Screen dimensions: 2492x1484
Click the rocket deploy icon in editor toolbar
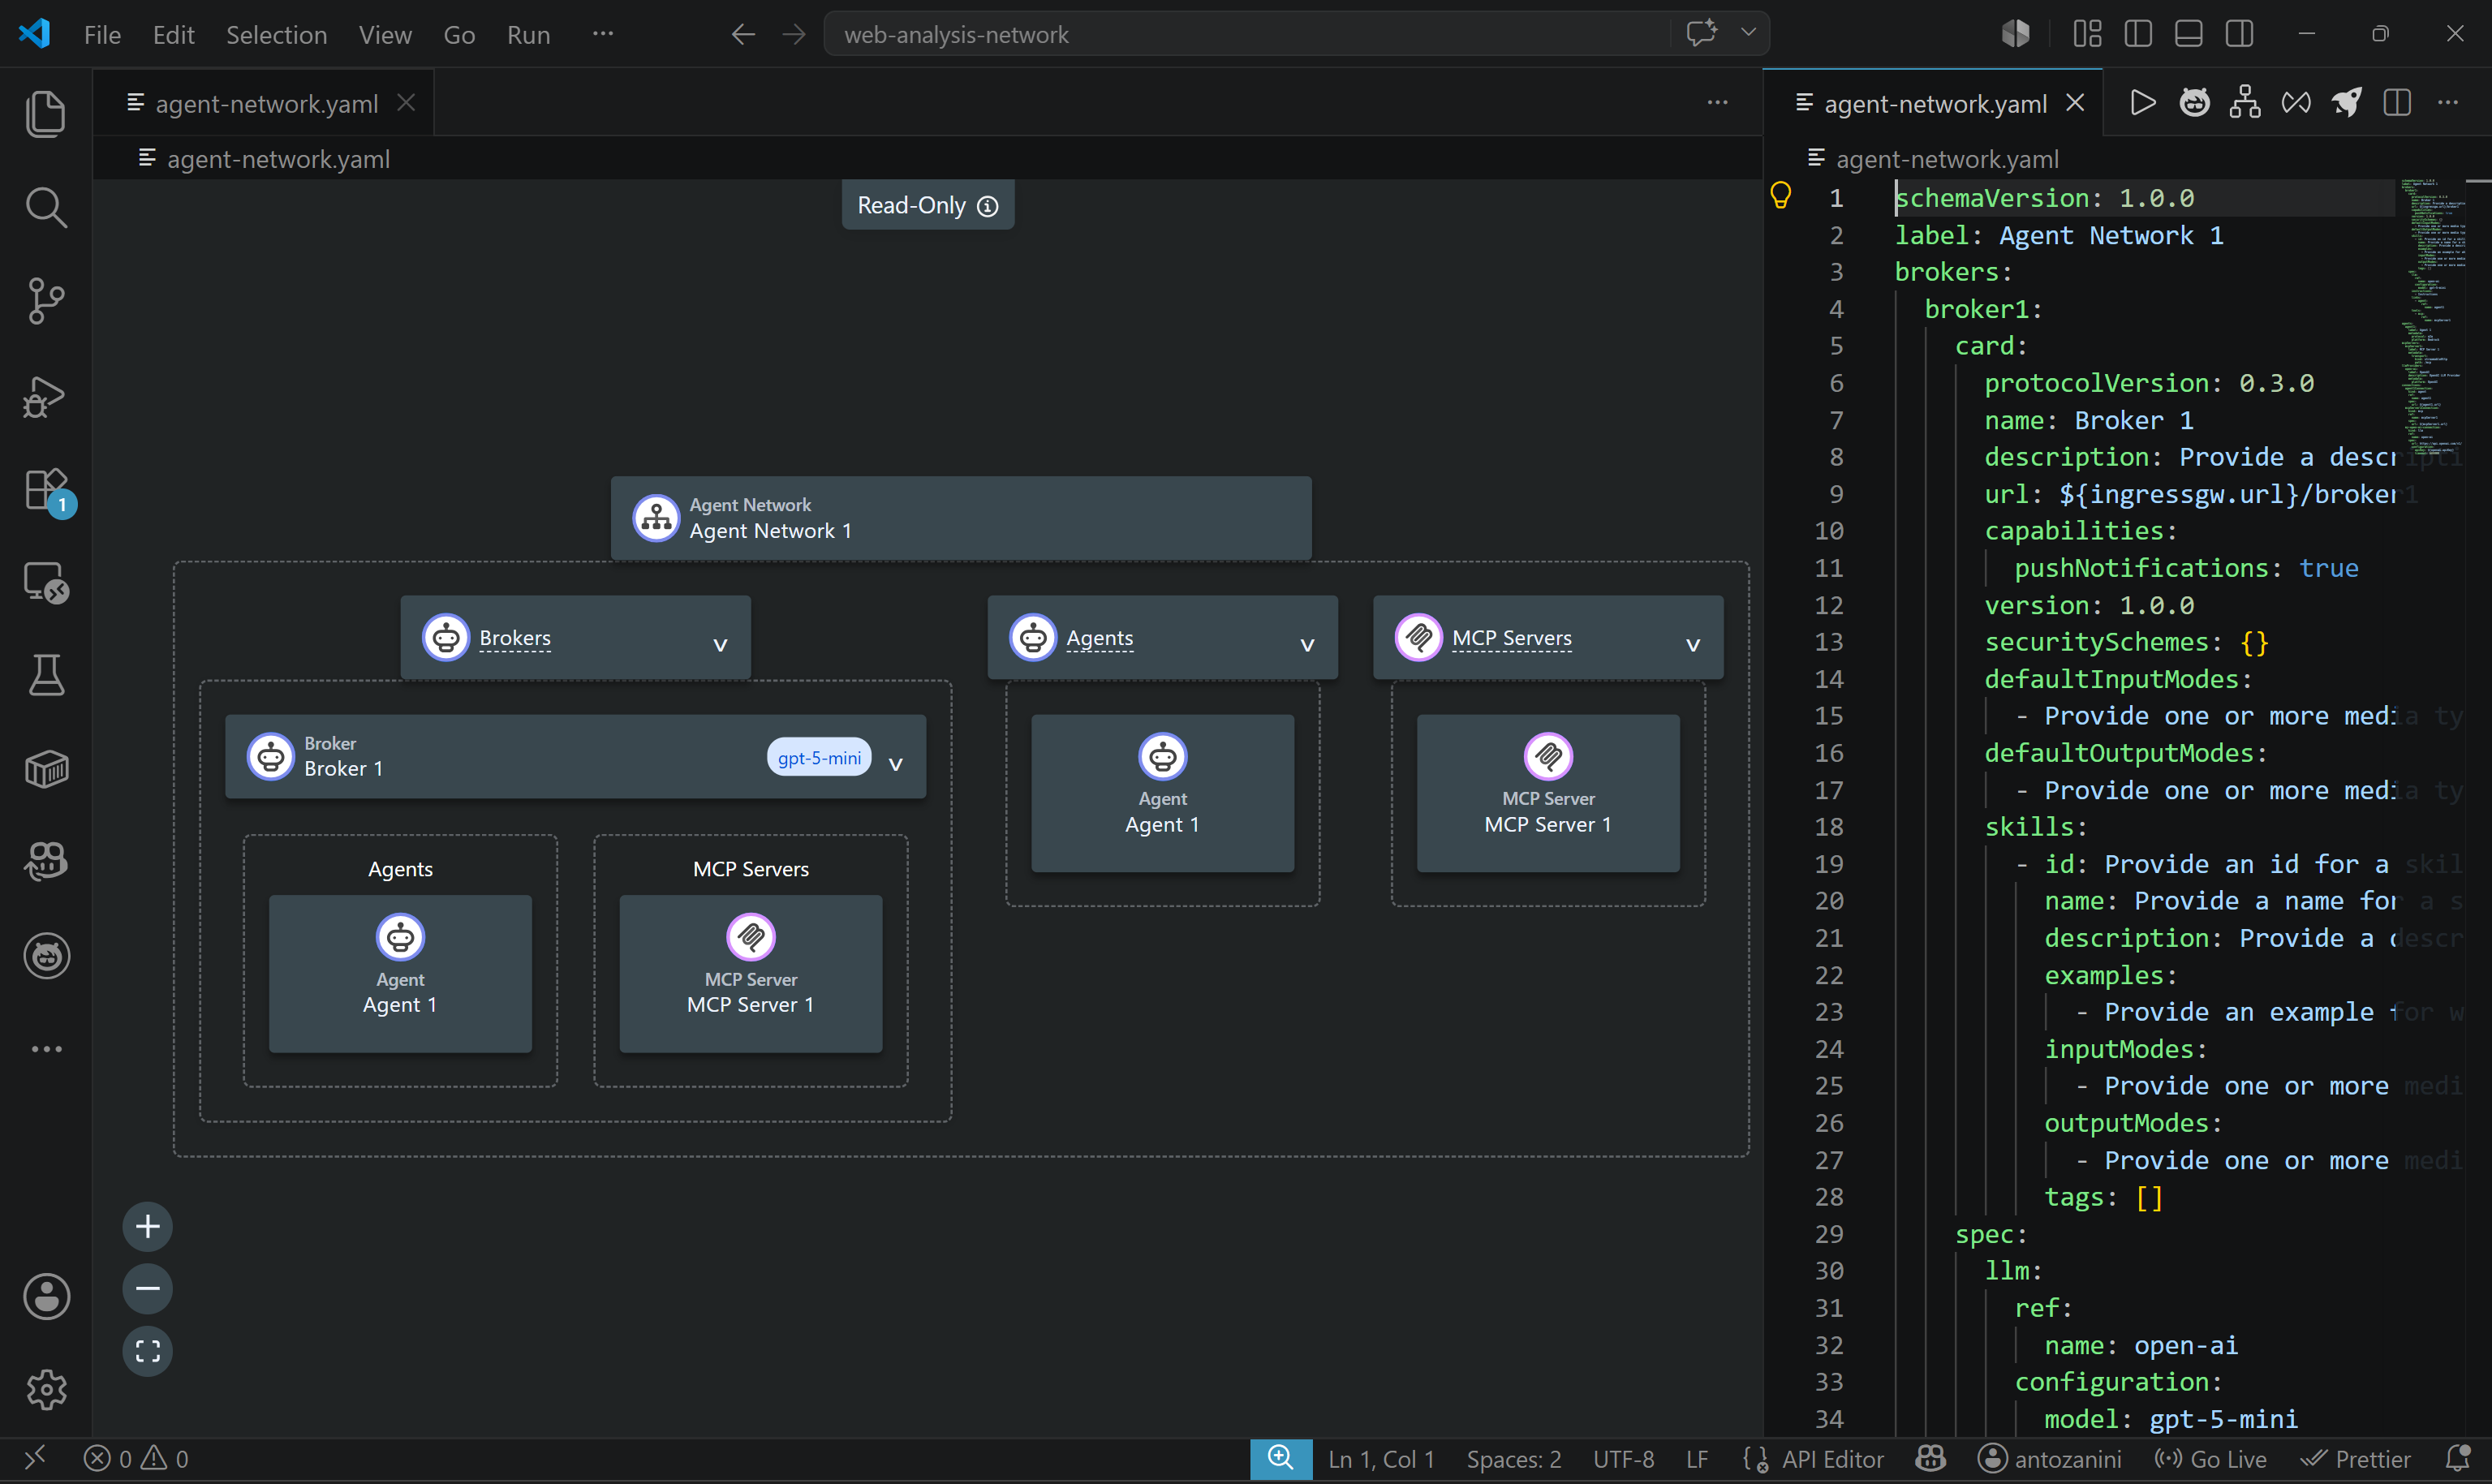[x=2346, y=103]
